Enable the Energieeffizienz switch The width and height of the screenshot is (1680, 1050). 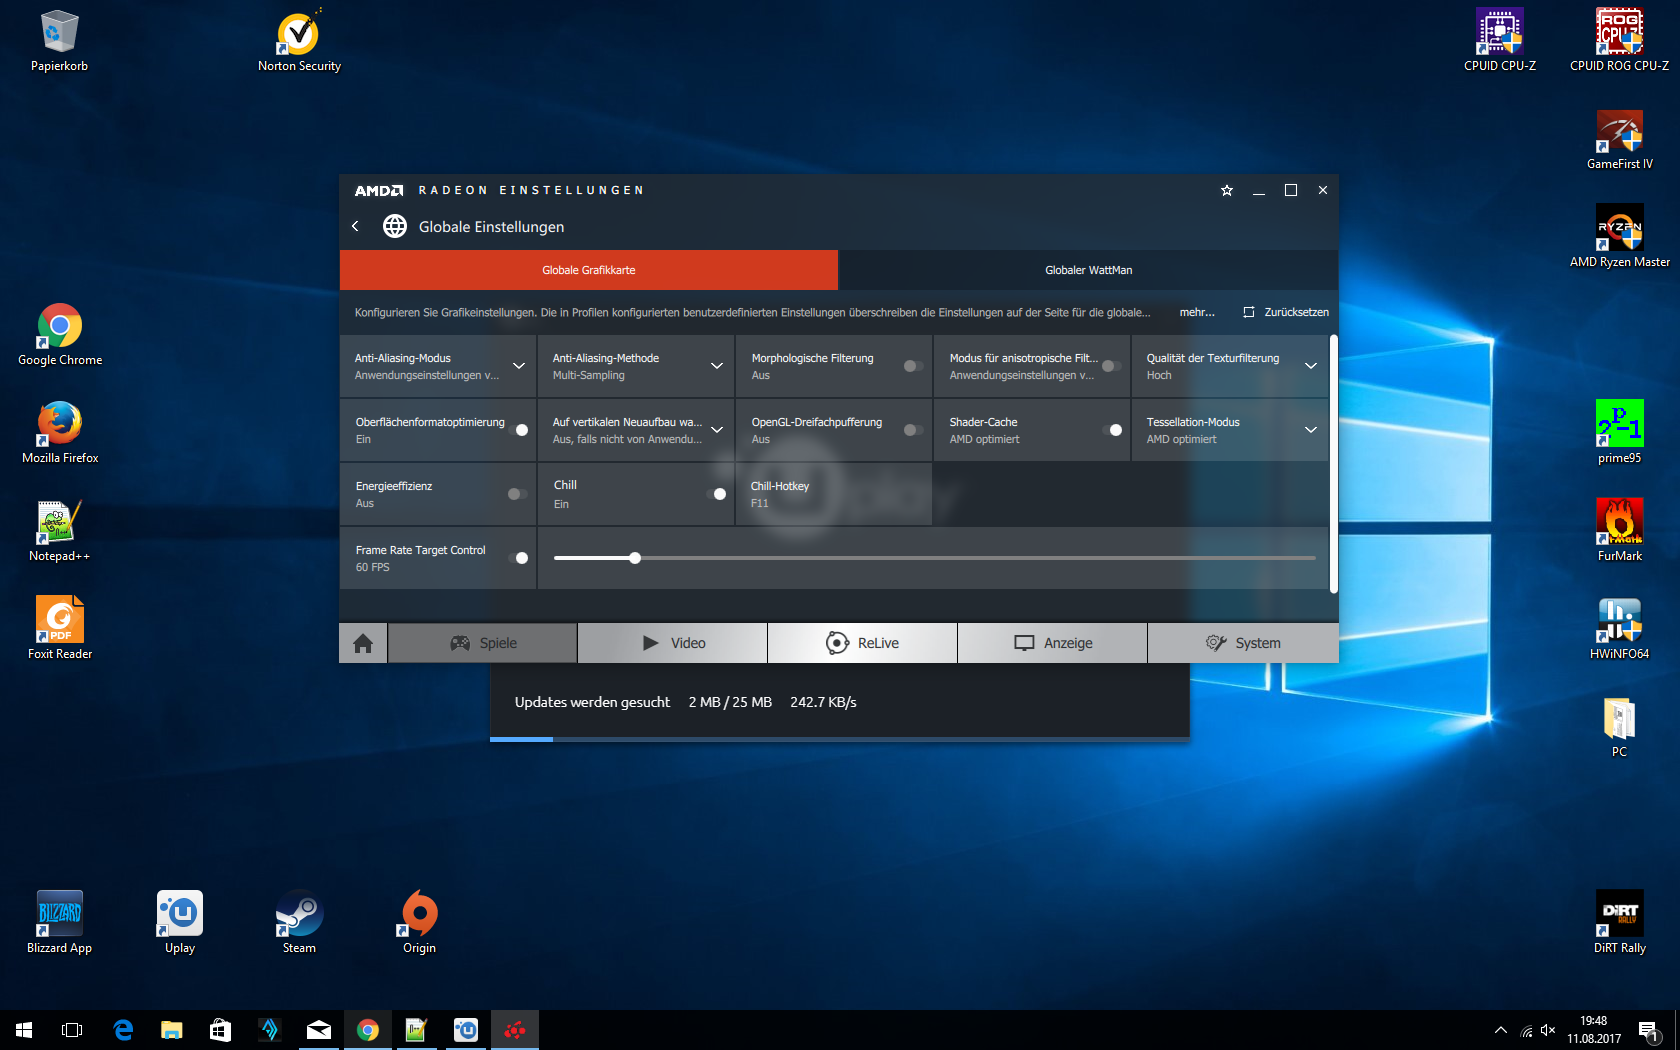[517, 494]
